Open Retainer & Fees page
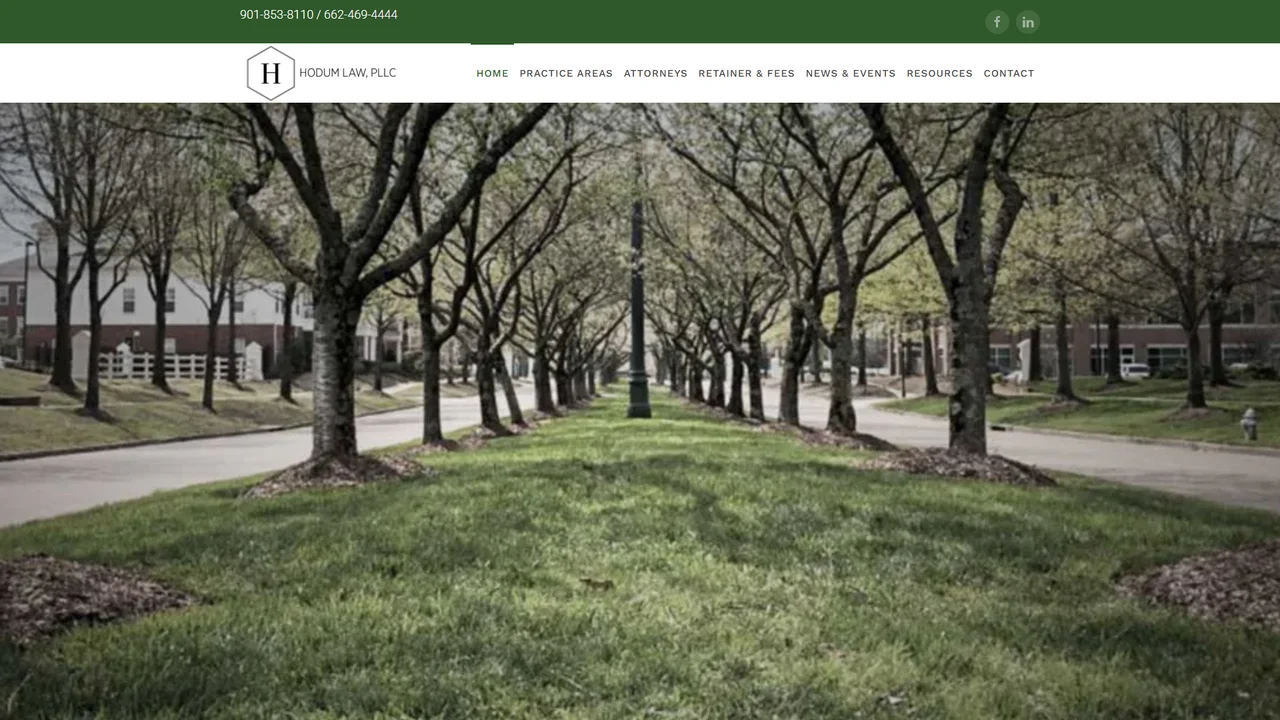This screenshot has height=720, width=1280. 747,73
